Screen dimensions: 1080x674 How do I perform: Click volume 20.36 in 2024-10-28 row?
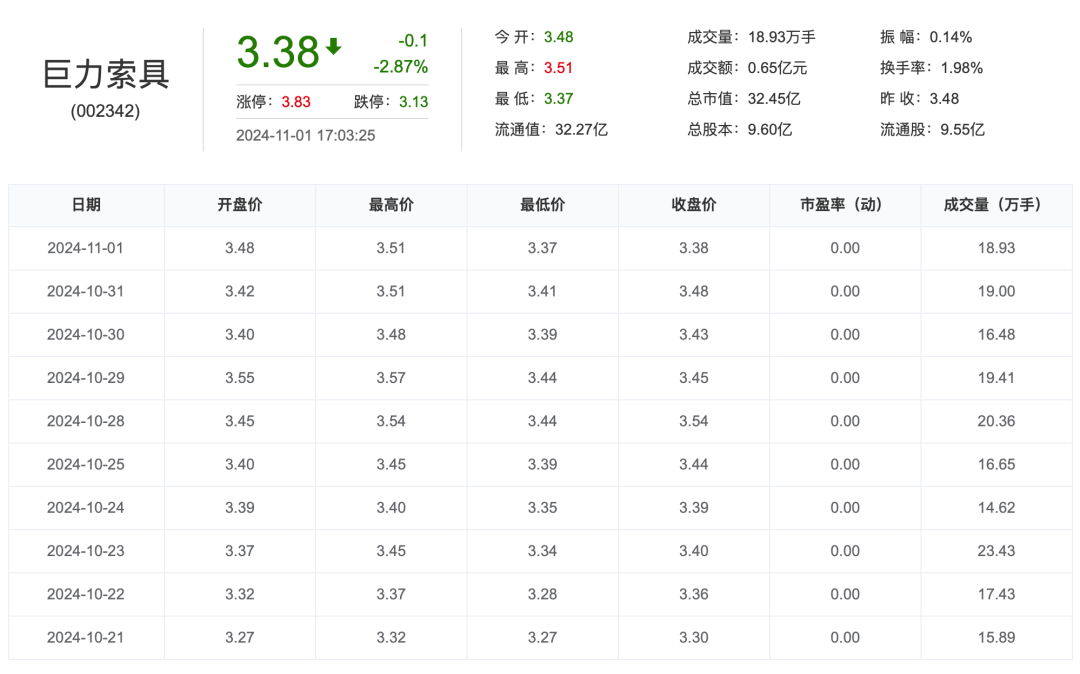click(997, 421)
